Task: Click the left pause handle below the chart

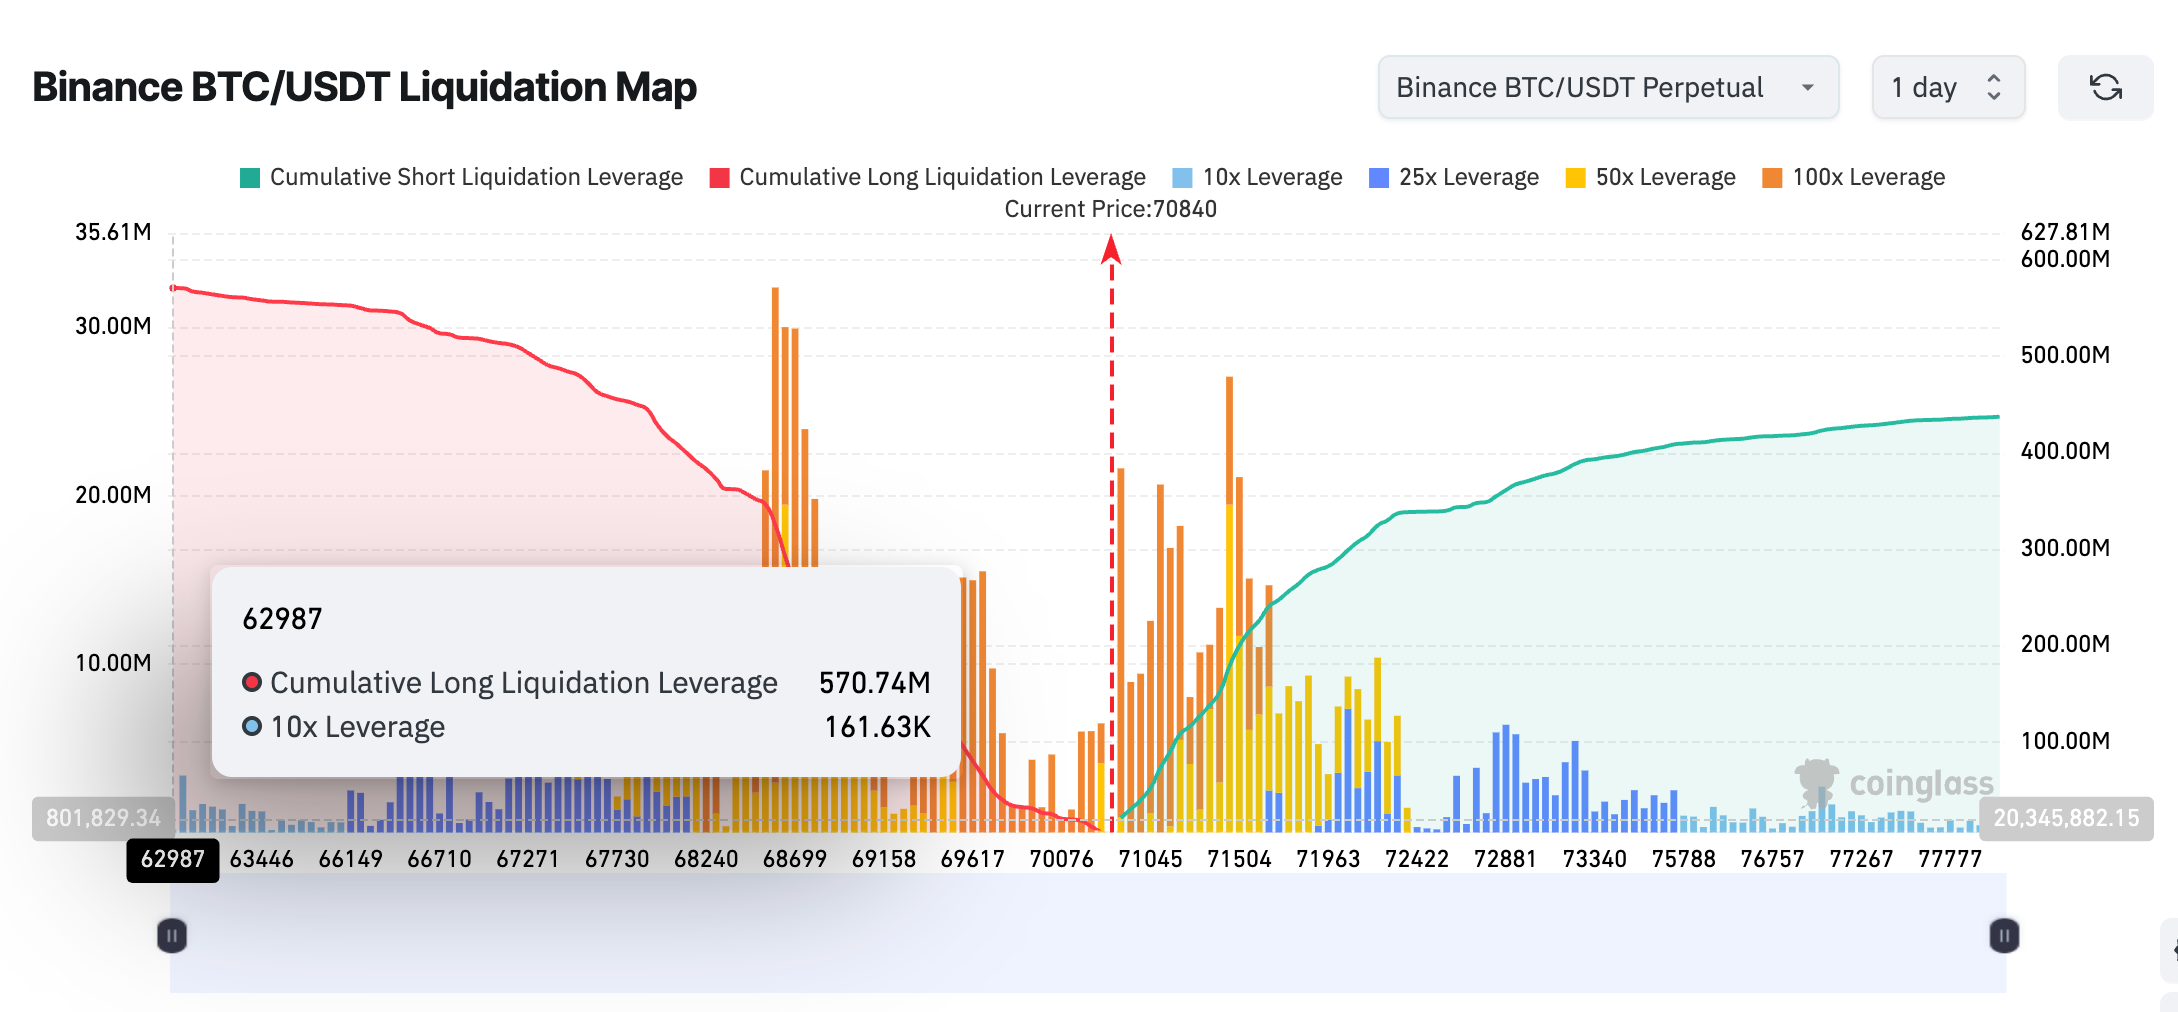Action: point(170,935)
